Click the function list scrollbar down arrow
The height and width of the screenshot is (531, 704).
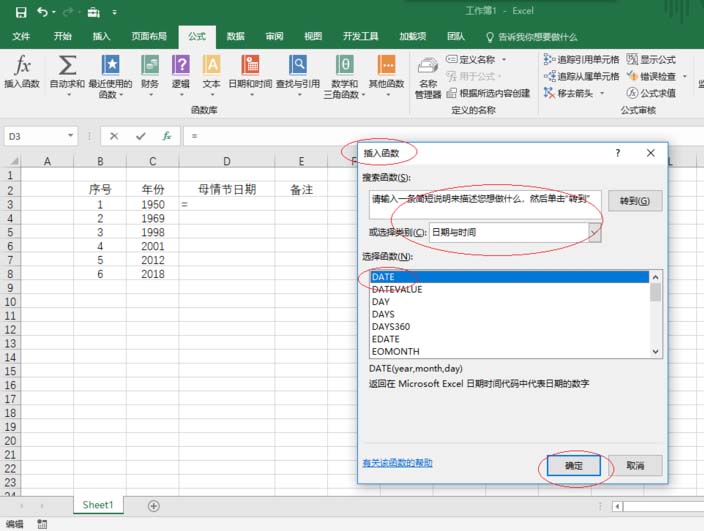pos(656,351)
